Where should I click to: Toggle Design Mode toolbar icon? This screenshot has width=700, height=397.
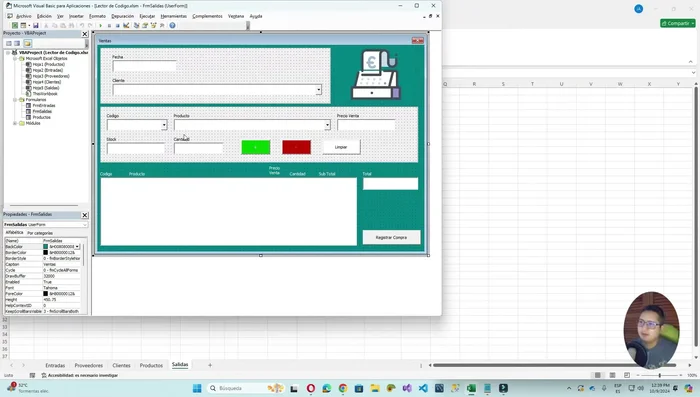(126, 25)
